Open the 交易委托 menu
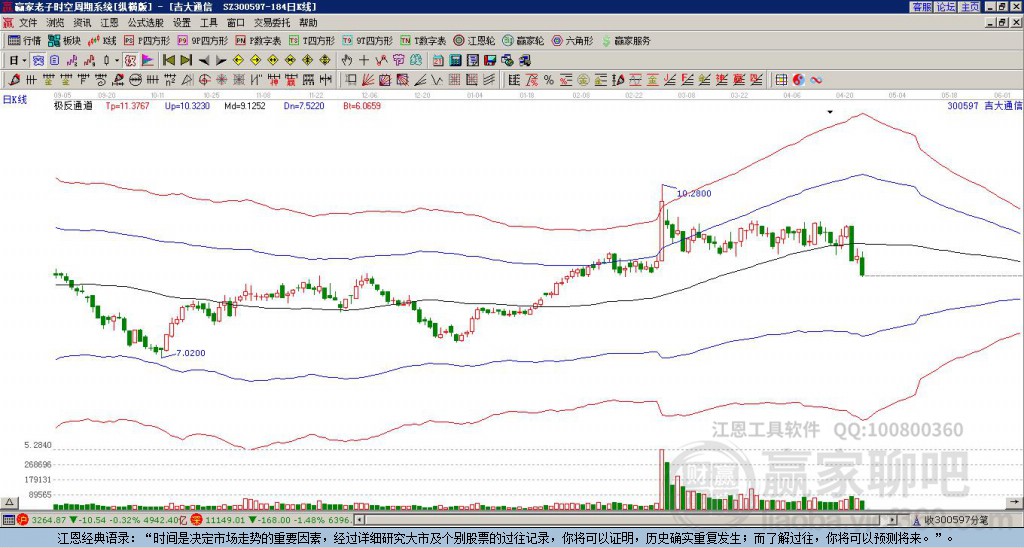The width and height of the screenshot is (1024, 548). (x=272, y=23)
